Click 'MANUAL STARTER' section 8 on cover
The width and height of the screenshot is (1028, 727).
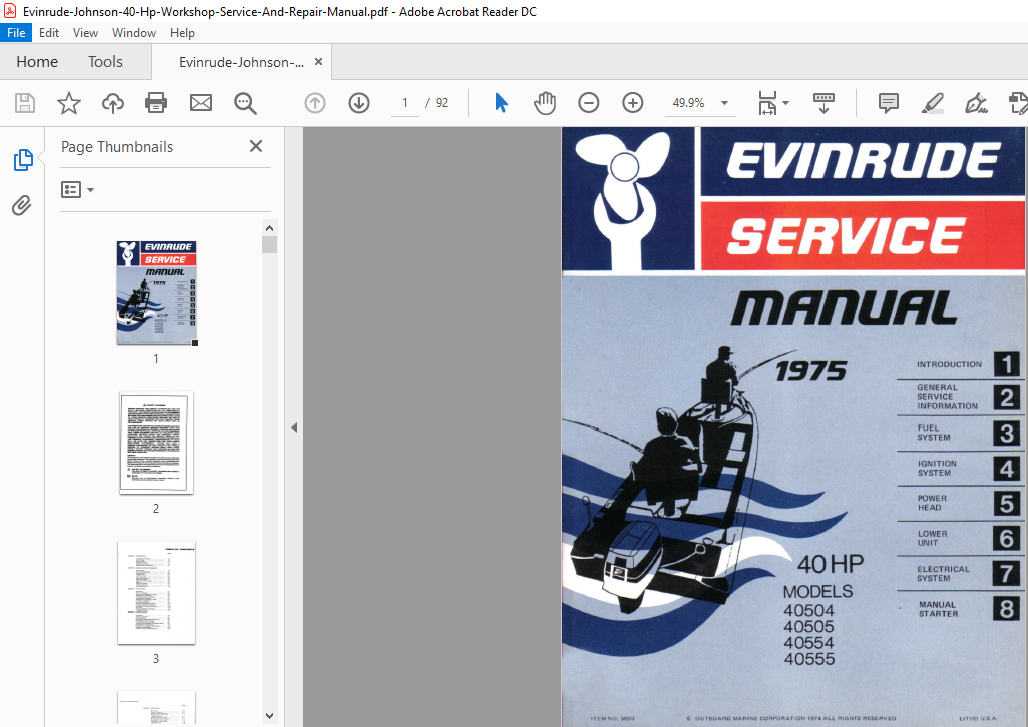click(x=938, y=609)
